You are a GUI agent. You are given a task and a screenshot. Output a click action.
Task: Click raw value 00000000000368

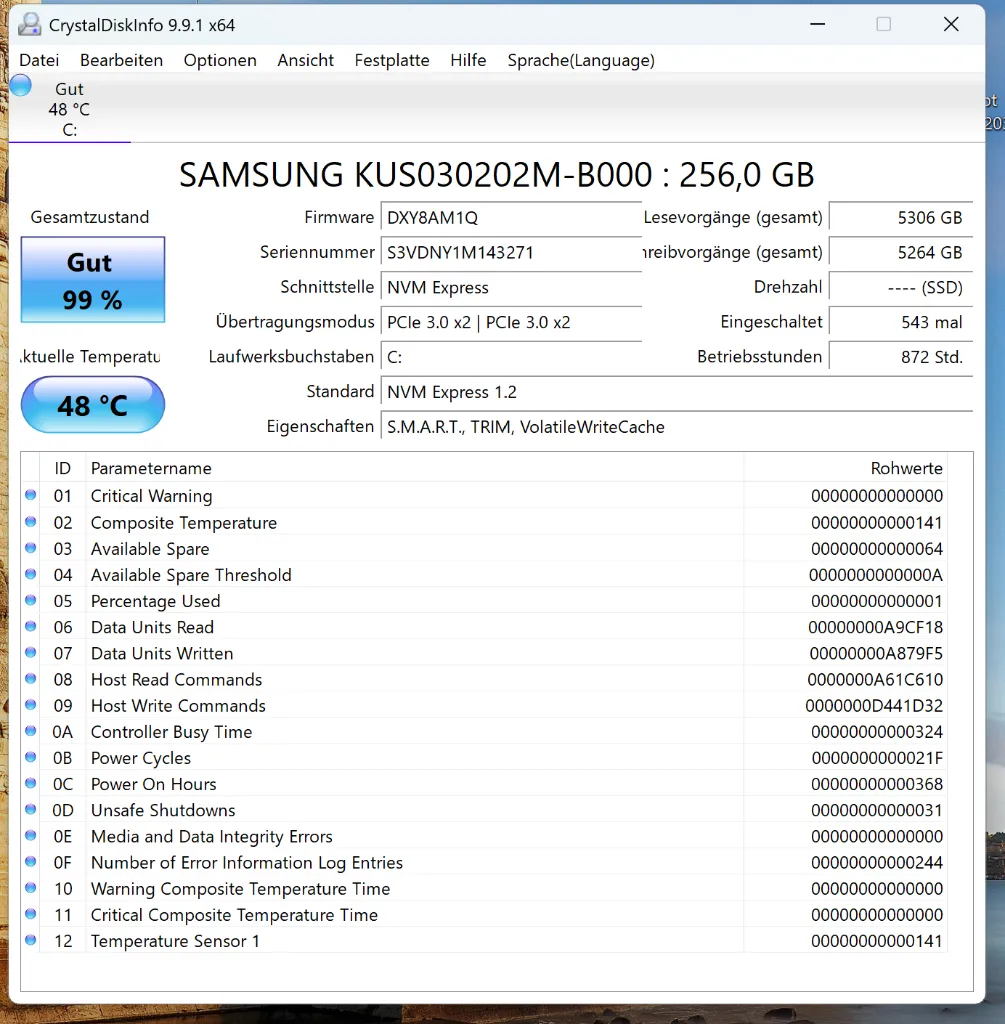pos(877,784)
